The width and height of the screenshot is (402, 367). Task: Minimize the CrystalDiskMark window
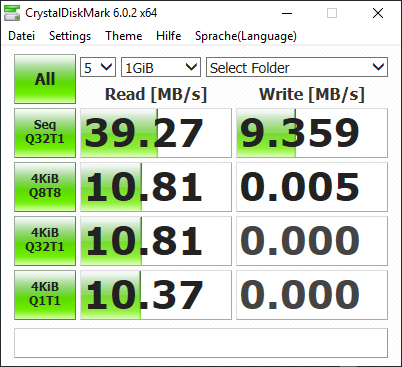287,13
